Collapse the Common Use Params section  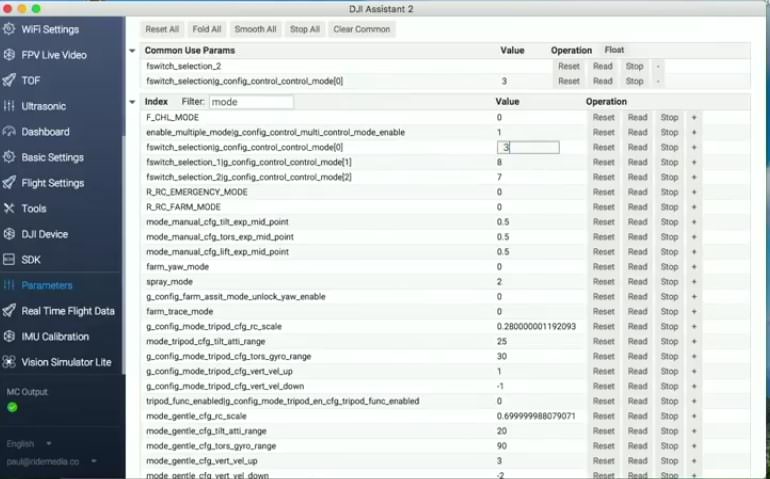[x=133, y=50]
